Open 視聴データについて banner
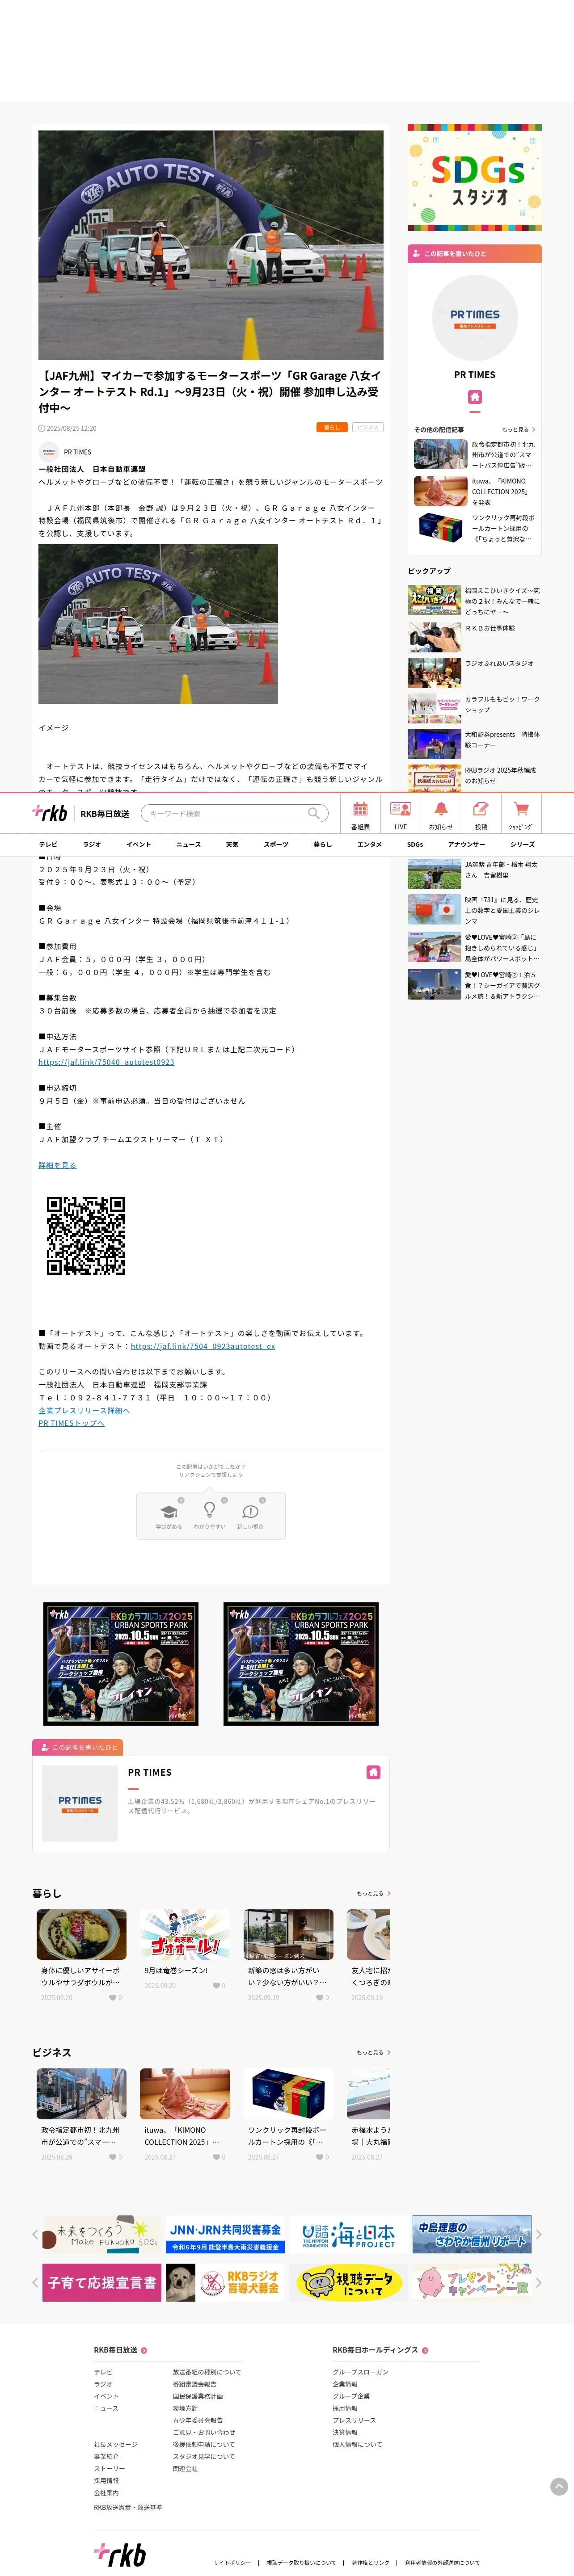Image resolution: width=574 pixels, height=2576 pixels. point(348,2283)
